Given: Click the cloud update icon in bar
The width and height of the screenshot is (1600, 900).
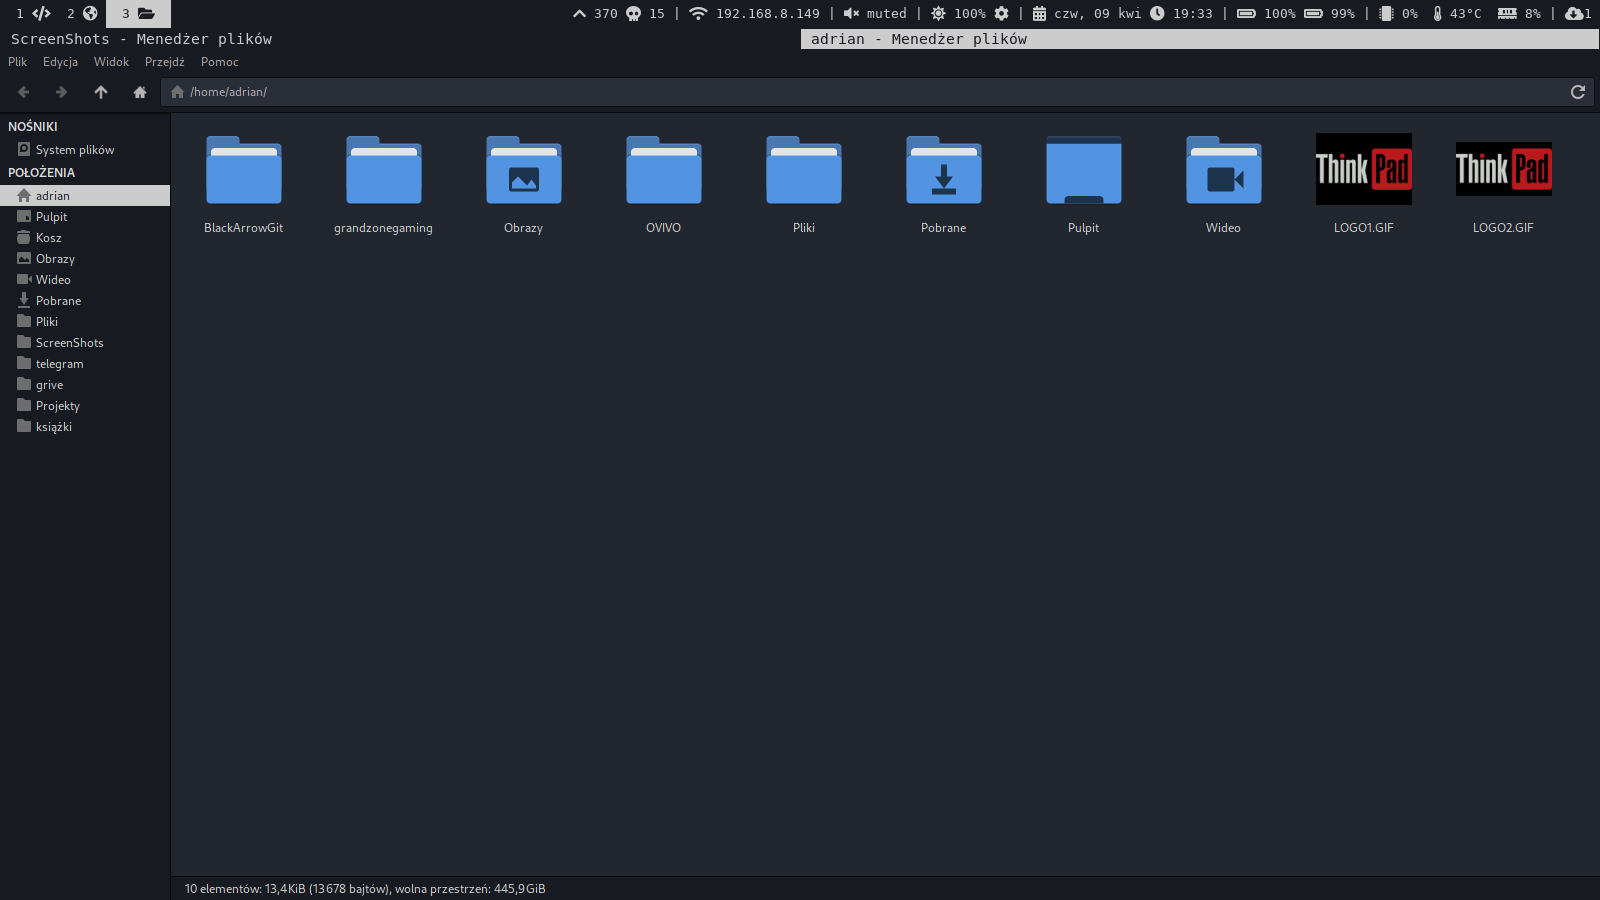Looking at the screenshot, I should coord(1574,13).
